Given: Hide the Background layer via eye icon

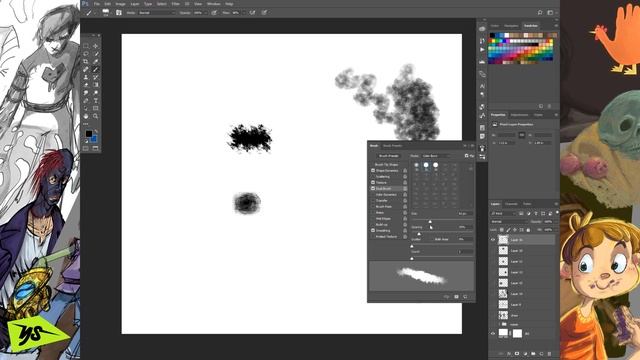Looking at the screenshot, I should [493, 333].
